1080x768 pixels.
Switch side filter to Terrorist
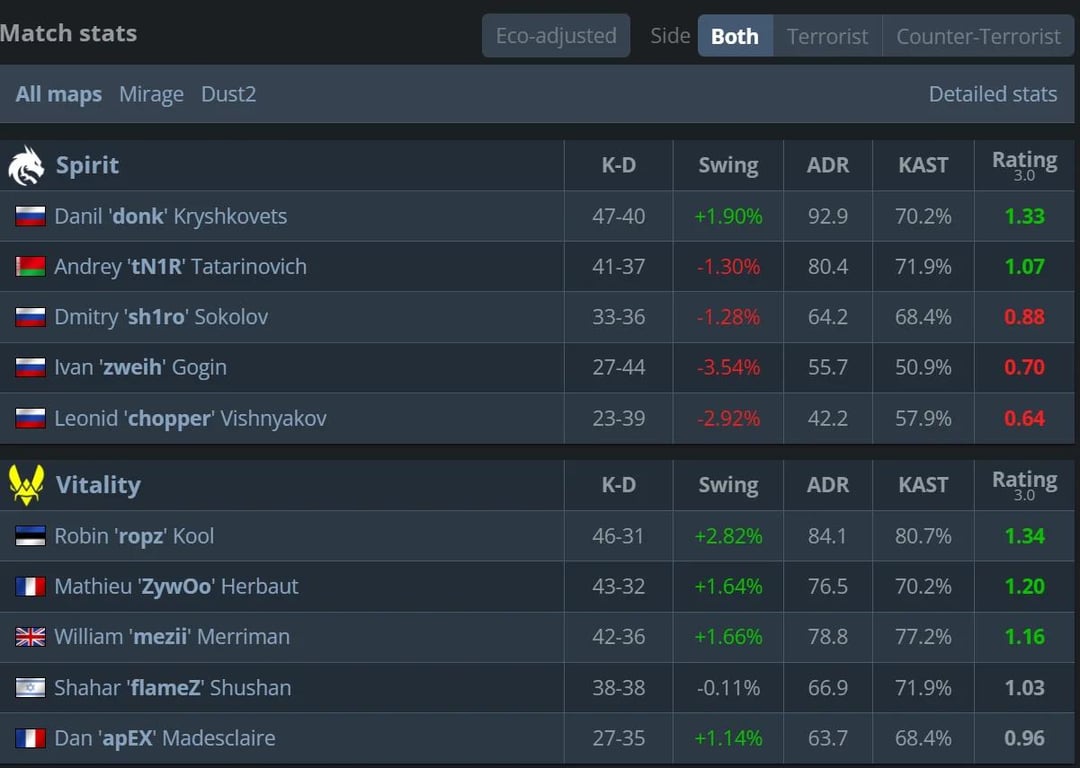click(827, 36)
